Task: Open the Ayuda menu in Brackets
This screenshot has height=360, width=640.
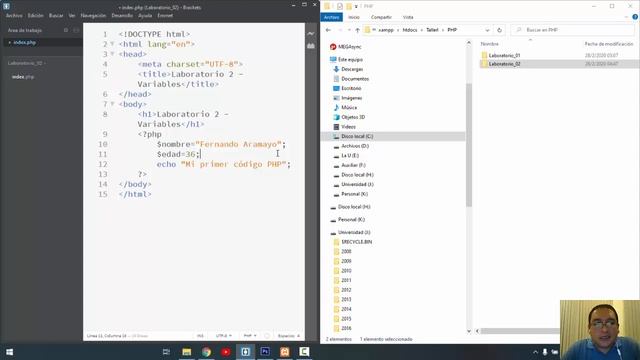Action: tap(145, 16)
